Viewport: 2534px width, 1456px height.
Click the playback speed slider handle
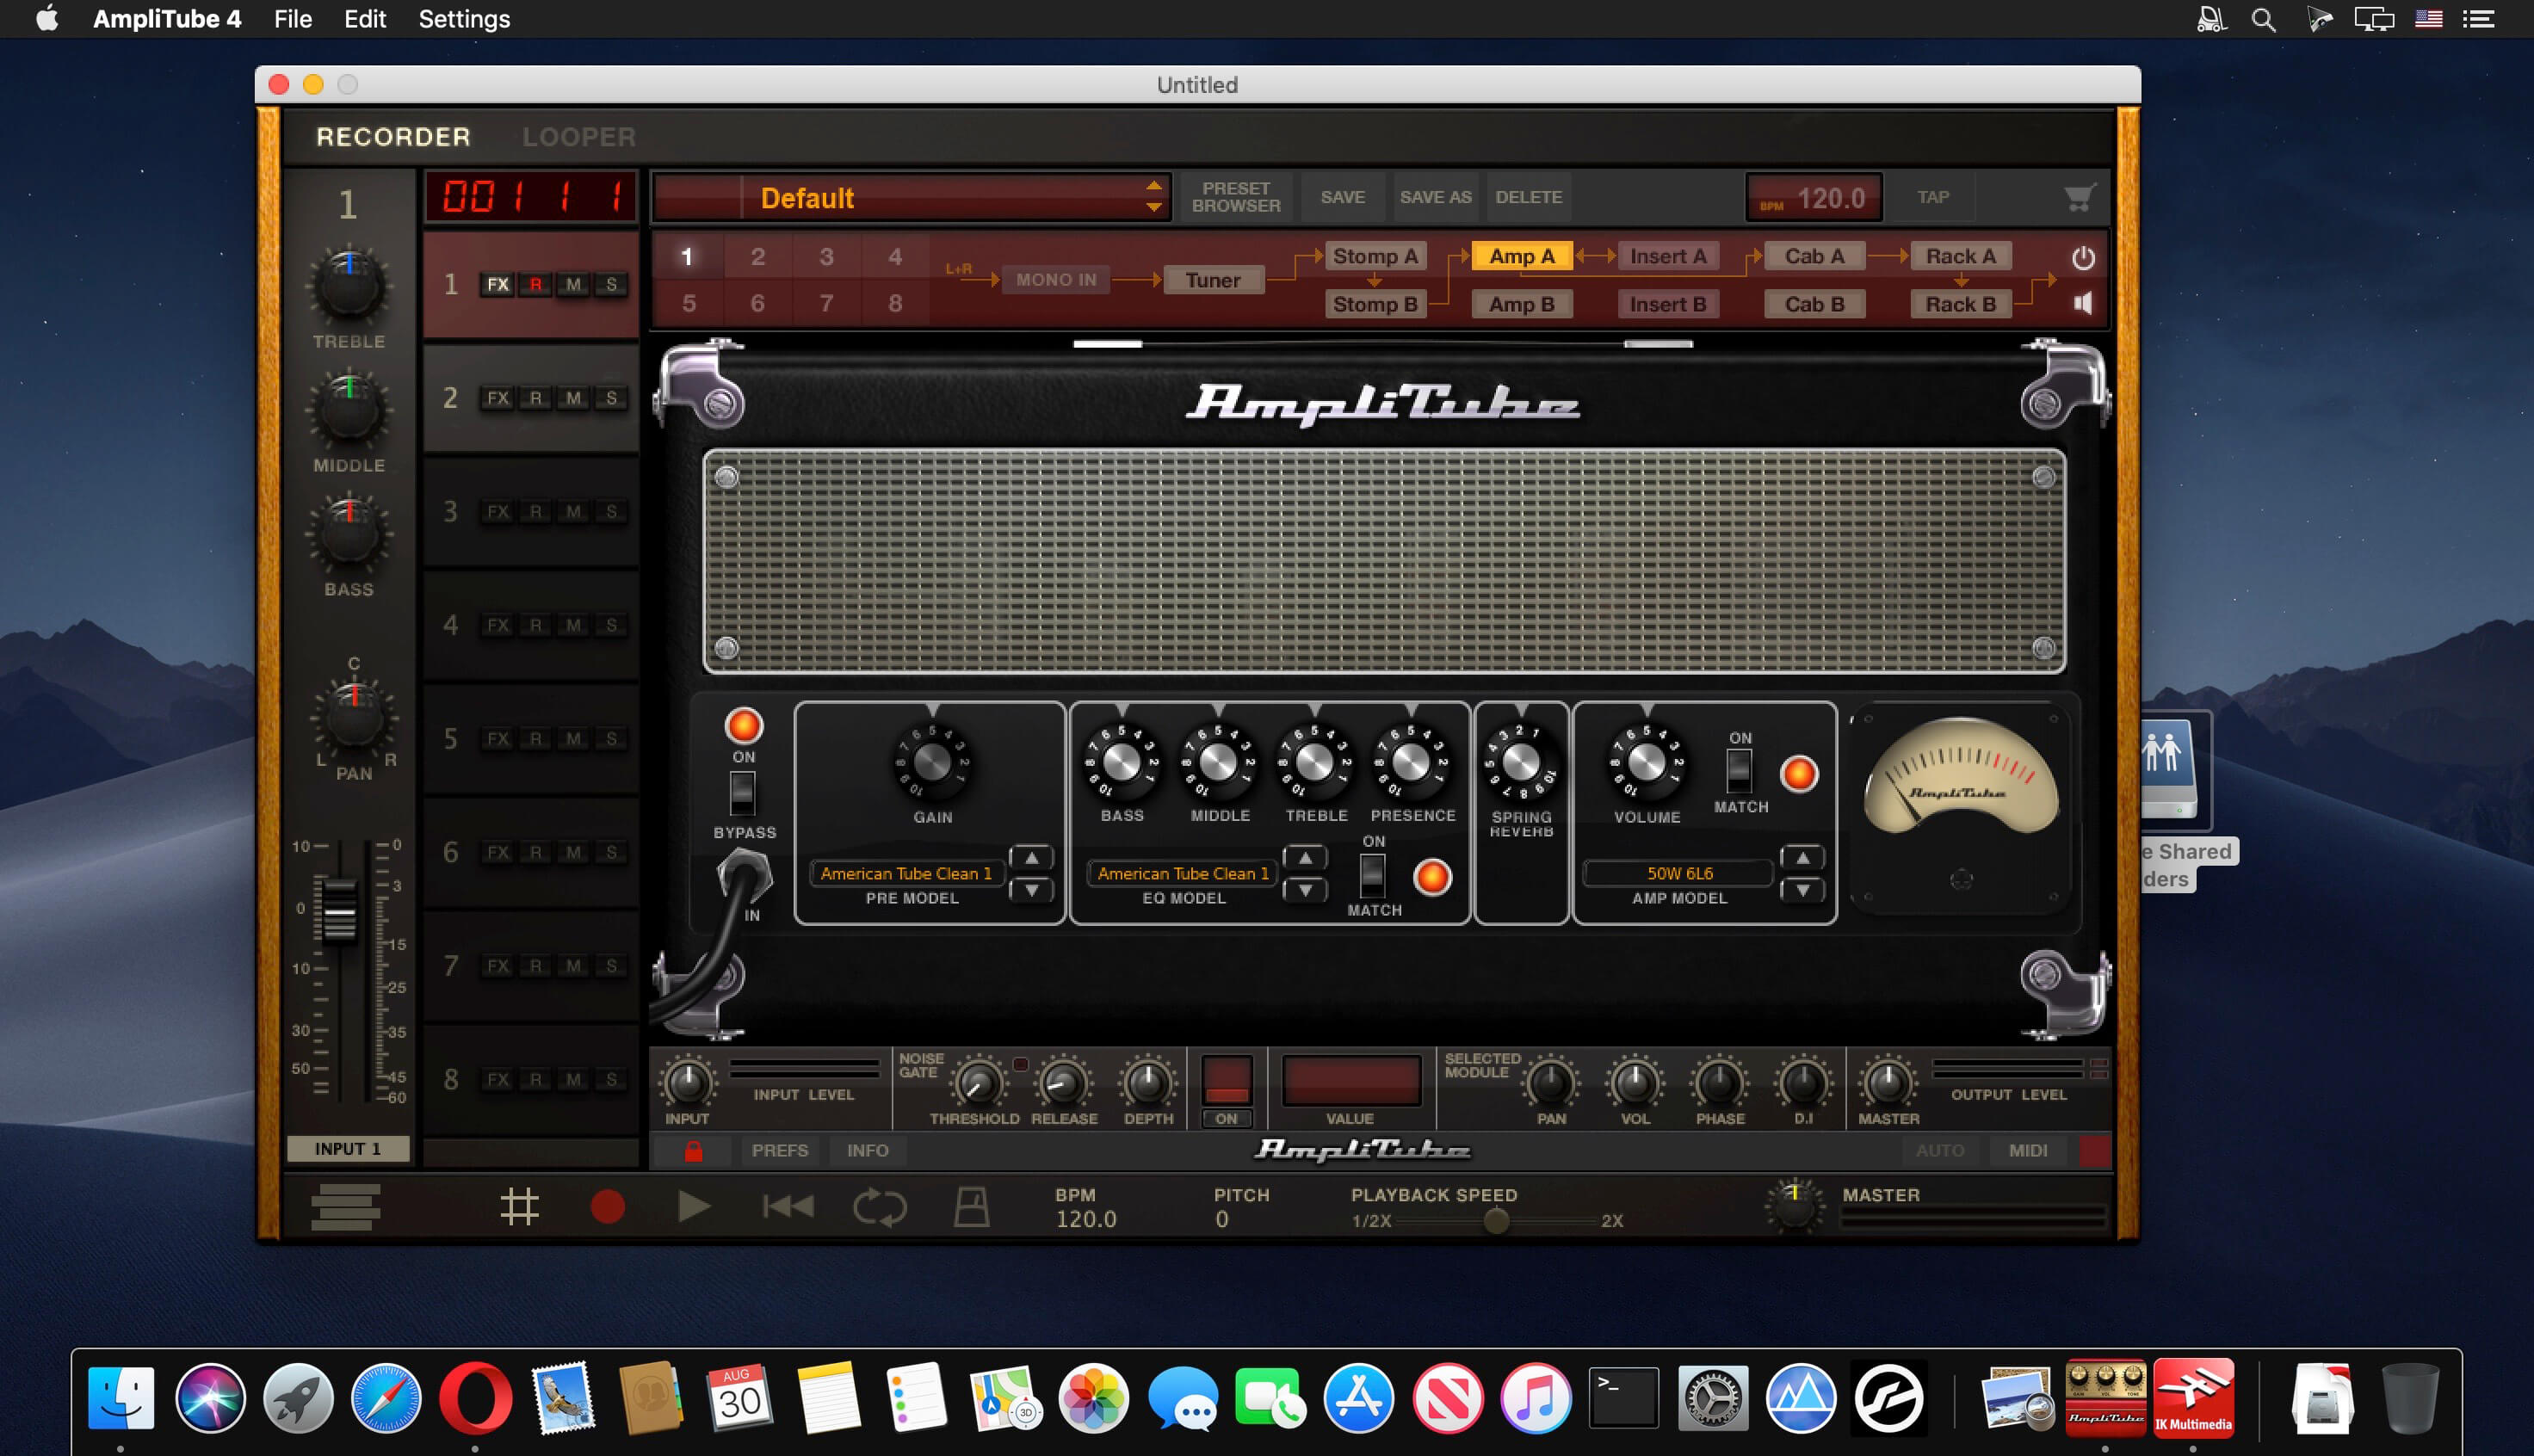(x=1496, y=1220)
